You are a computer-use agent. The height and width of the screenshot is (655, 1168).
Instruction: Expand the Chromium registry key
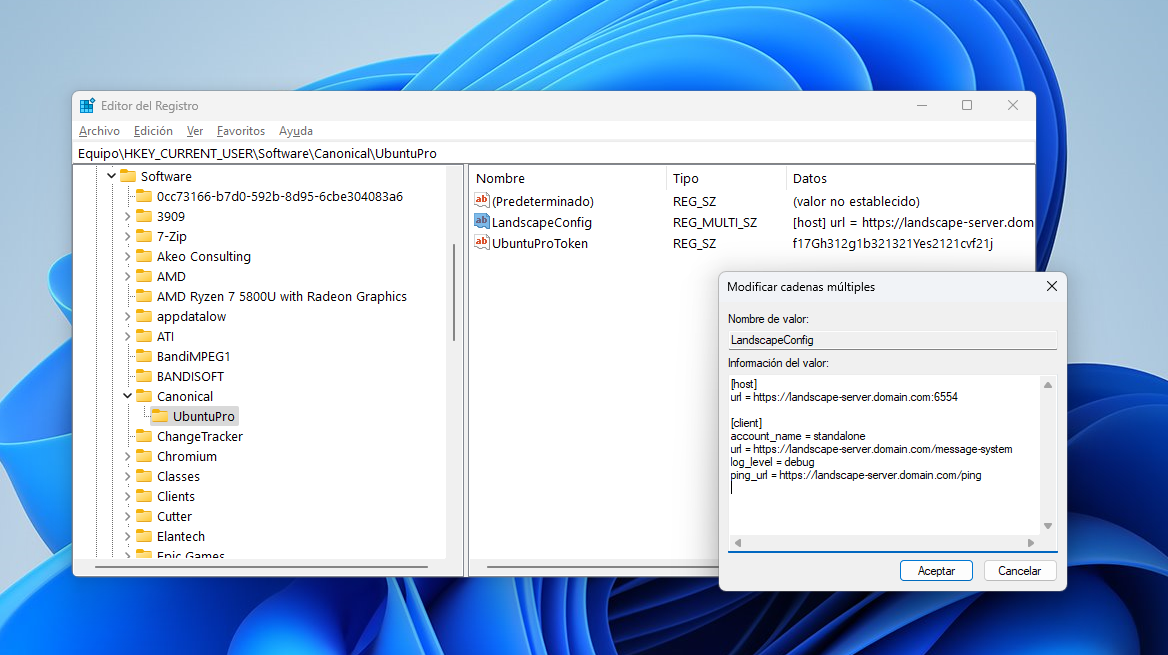[126, 456]
